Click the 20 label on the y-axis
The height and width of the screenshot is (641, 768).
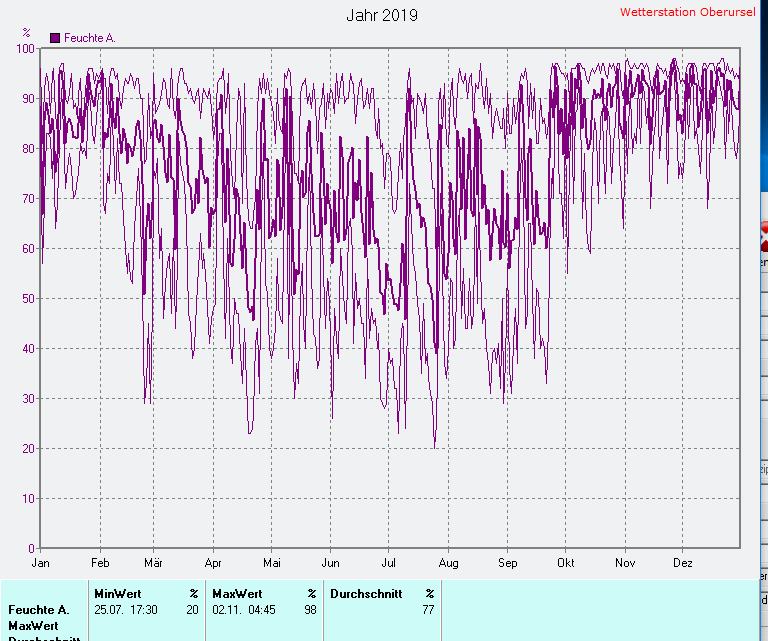pos(28,449)
